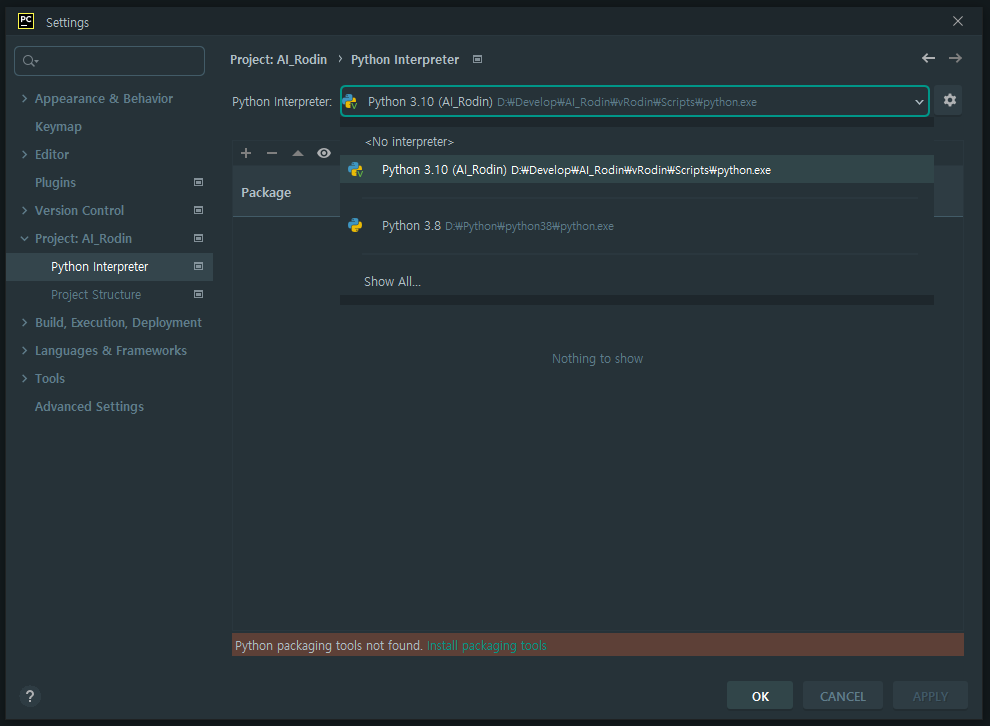990x726 pixels.
Task: Expand the Editor section
Action: click(25, 155)
